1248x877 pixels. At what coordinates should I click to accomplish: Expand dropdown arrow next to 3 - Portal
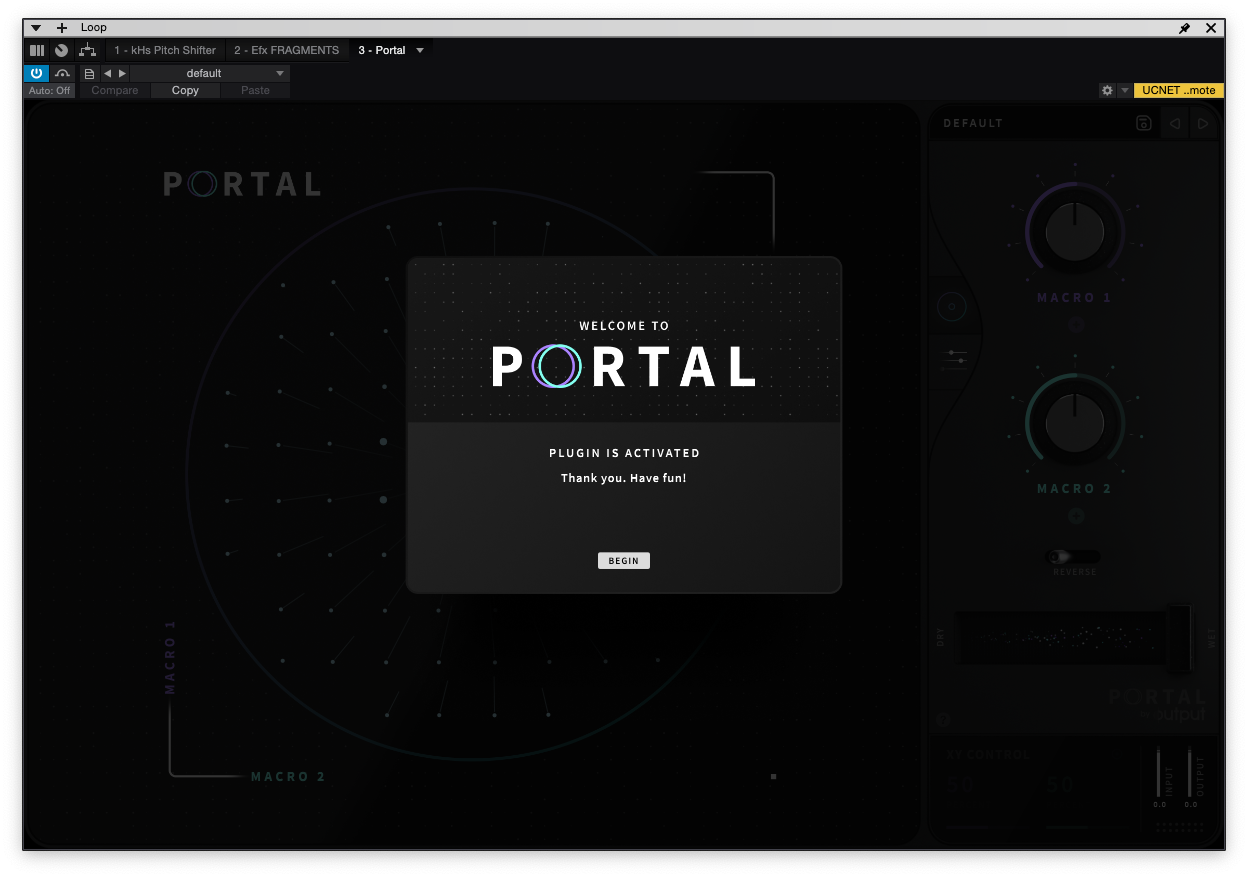(x=420, y=50)
